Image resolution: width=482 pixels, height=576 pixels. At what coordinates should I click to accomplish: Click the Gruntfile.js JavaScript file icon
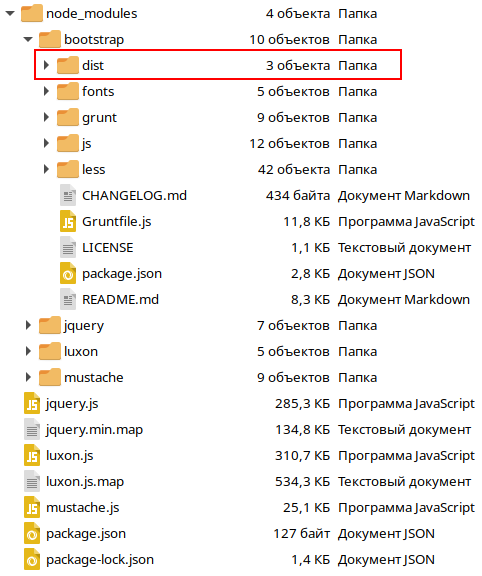[68, 222]
